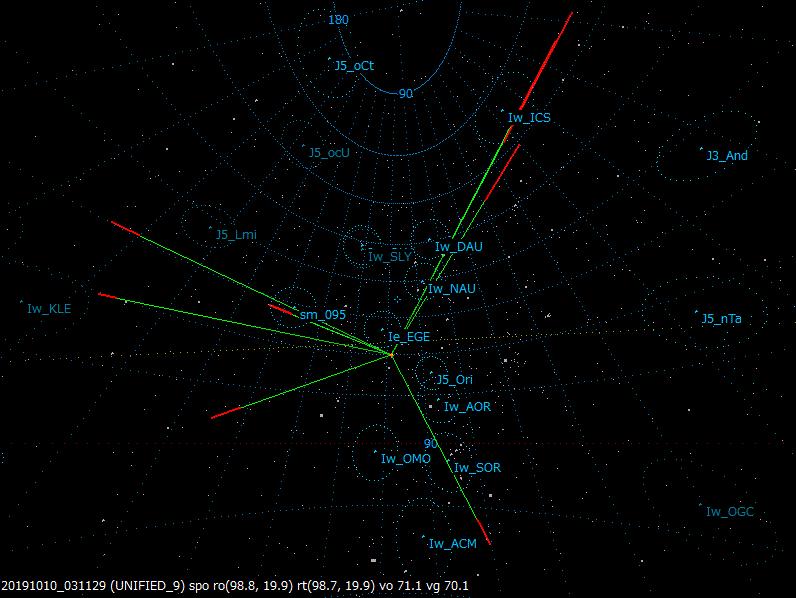Click the sm_095 radiant label
Image resolution: width=796 pixels, height=598 pixels.
tap(322, 315)
